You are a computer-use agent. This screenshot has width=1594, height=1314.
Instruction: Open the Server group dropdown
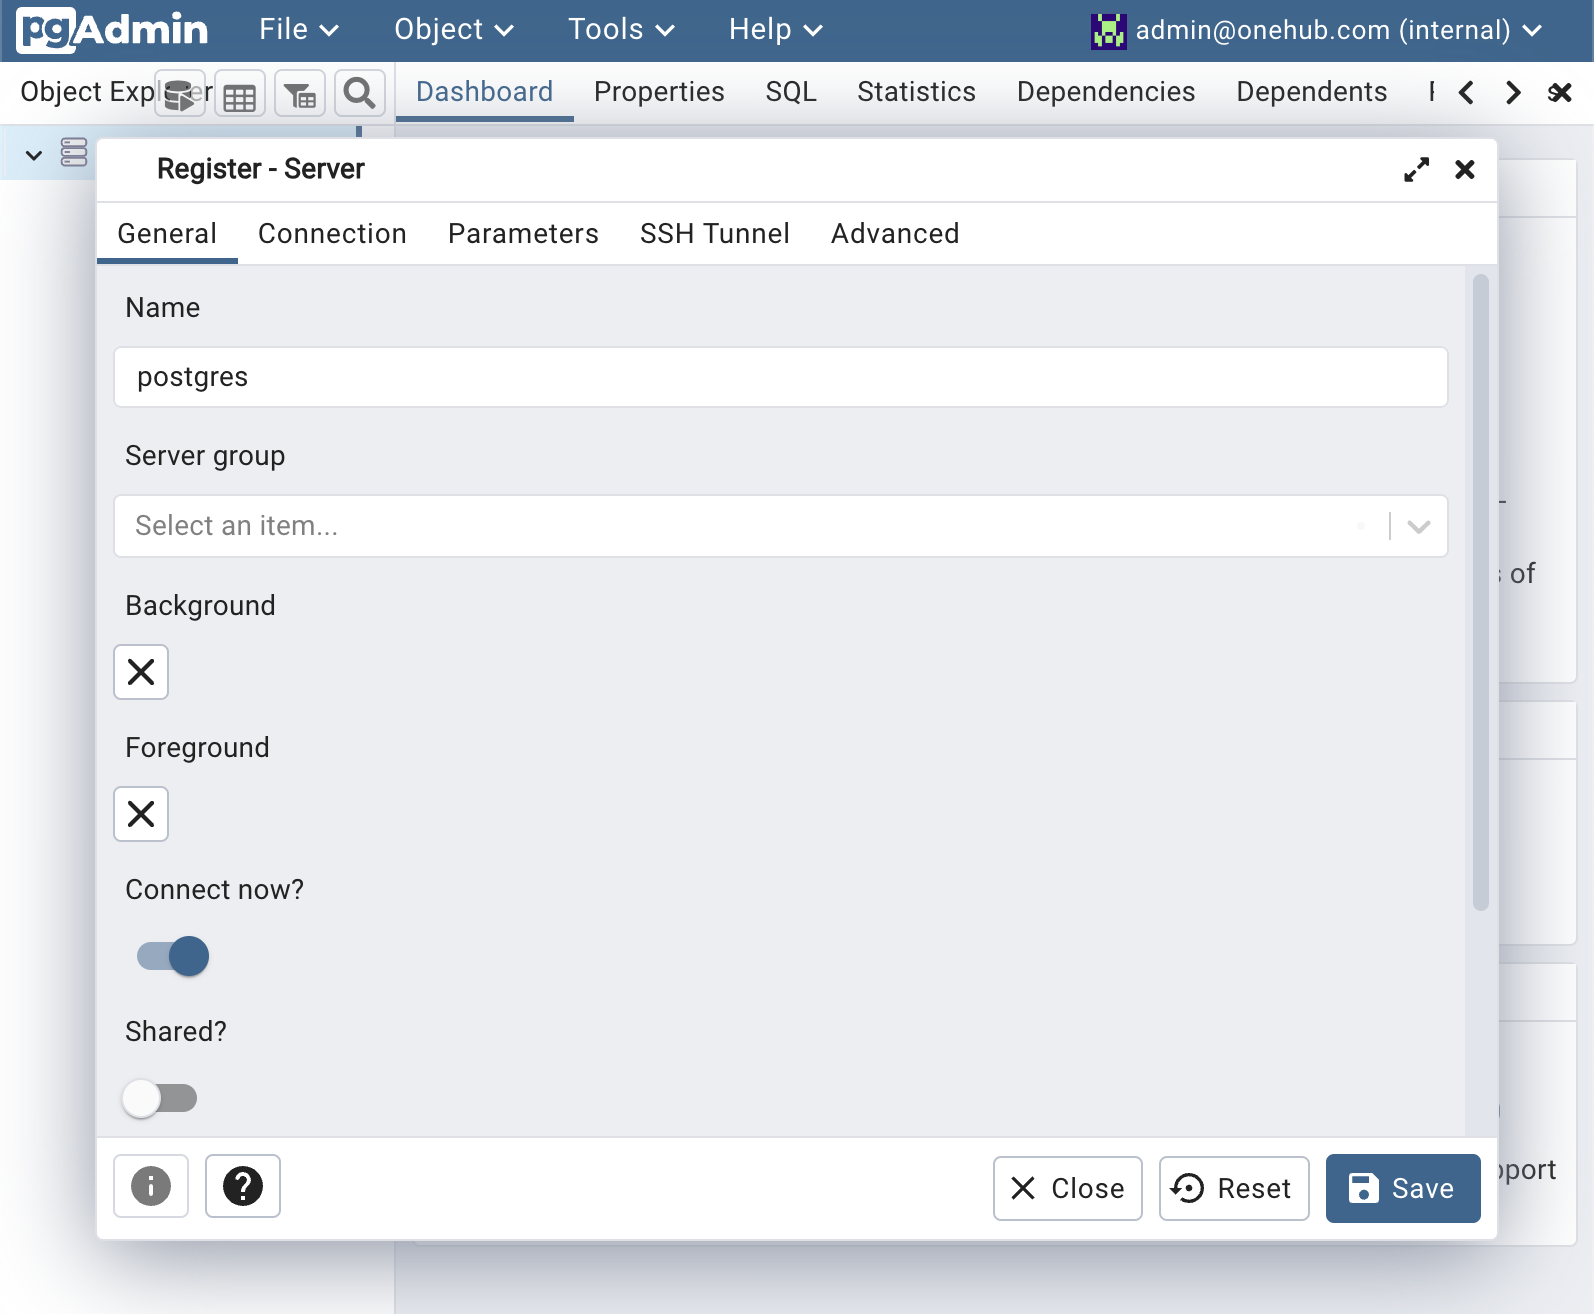pos(781,526)
